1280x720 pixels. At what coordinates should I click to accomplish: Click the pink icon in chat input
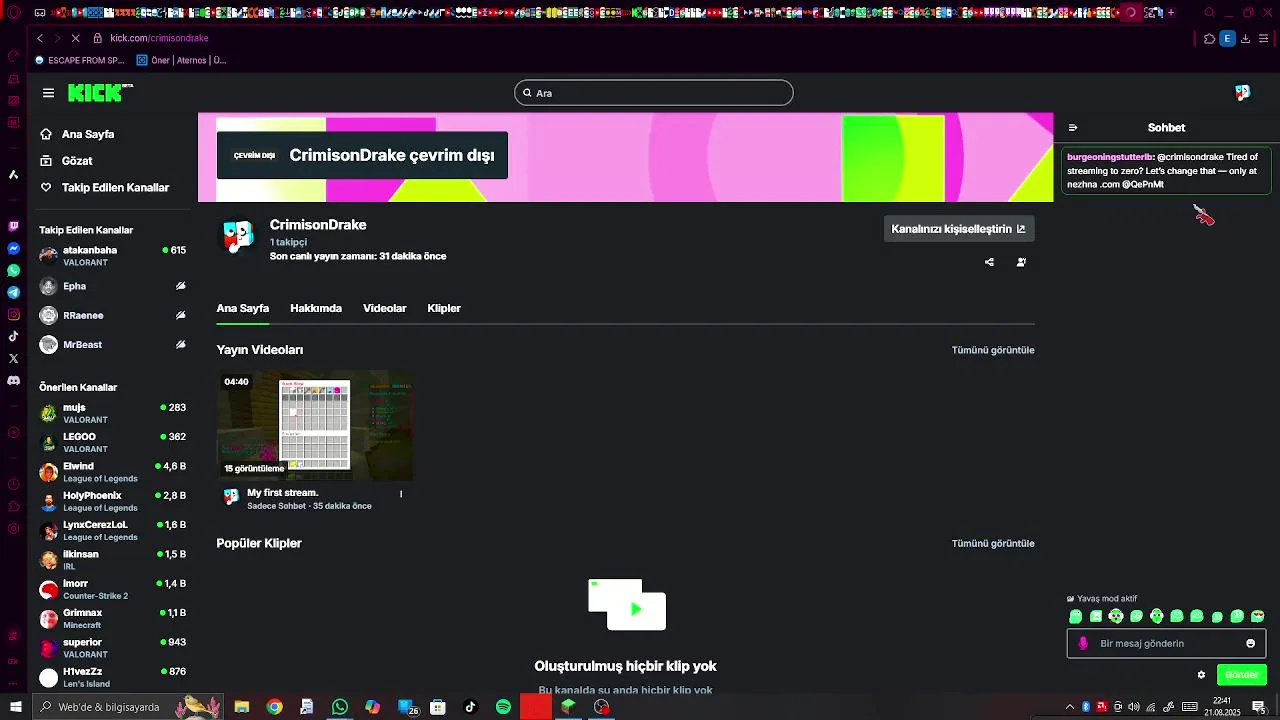point(1083,644)
